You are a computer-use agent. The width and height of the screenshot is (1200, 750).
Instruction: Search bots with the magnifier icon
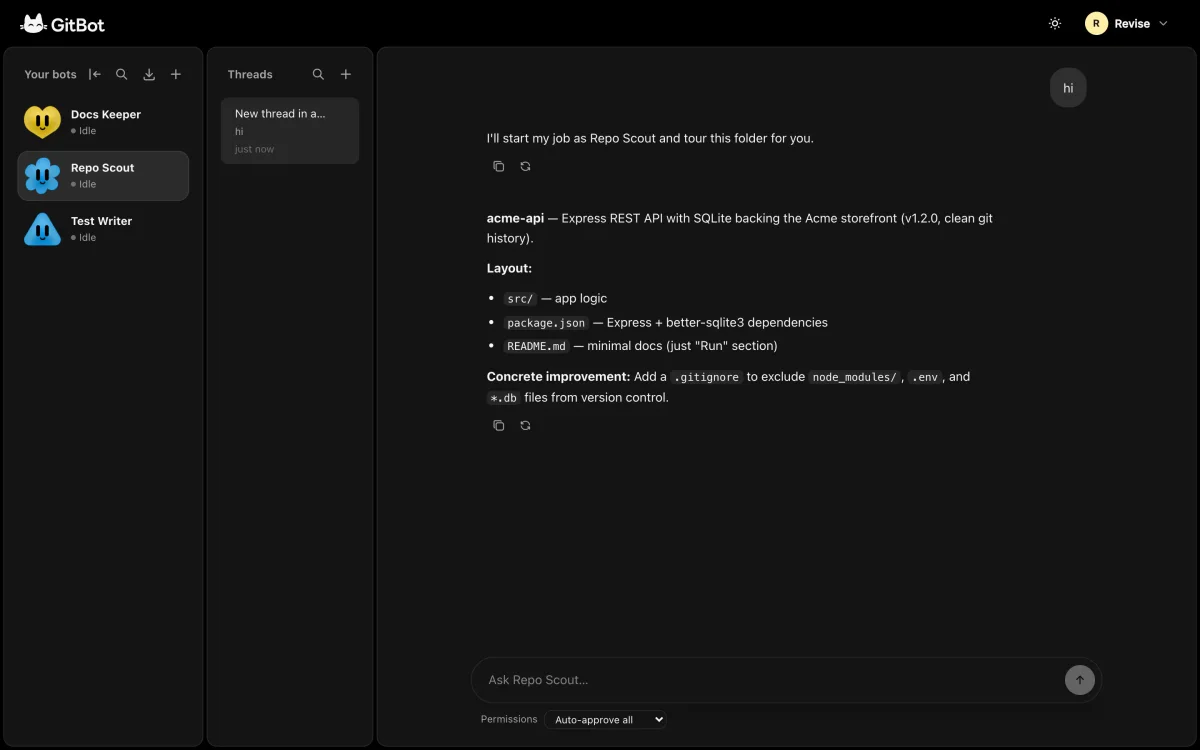coord(122,74)
